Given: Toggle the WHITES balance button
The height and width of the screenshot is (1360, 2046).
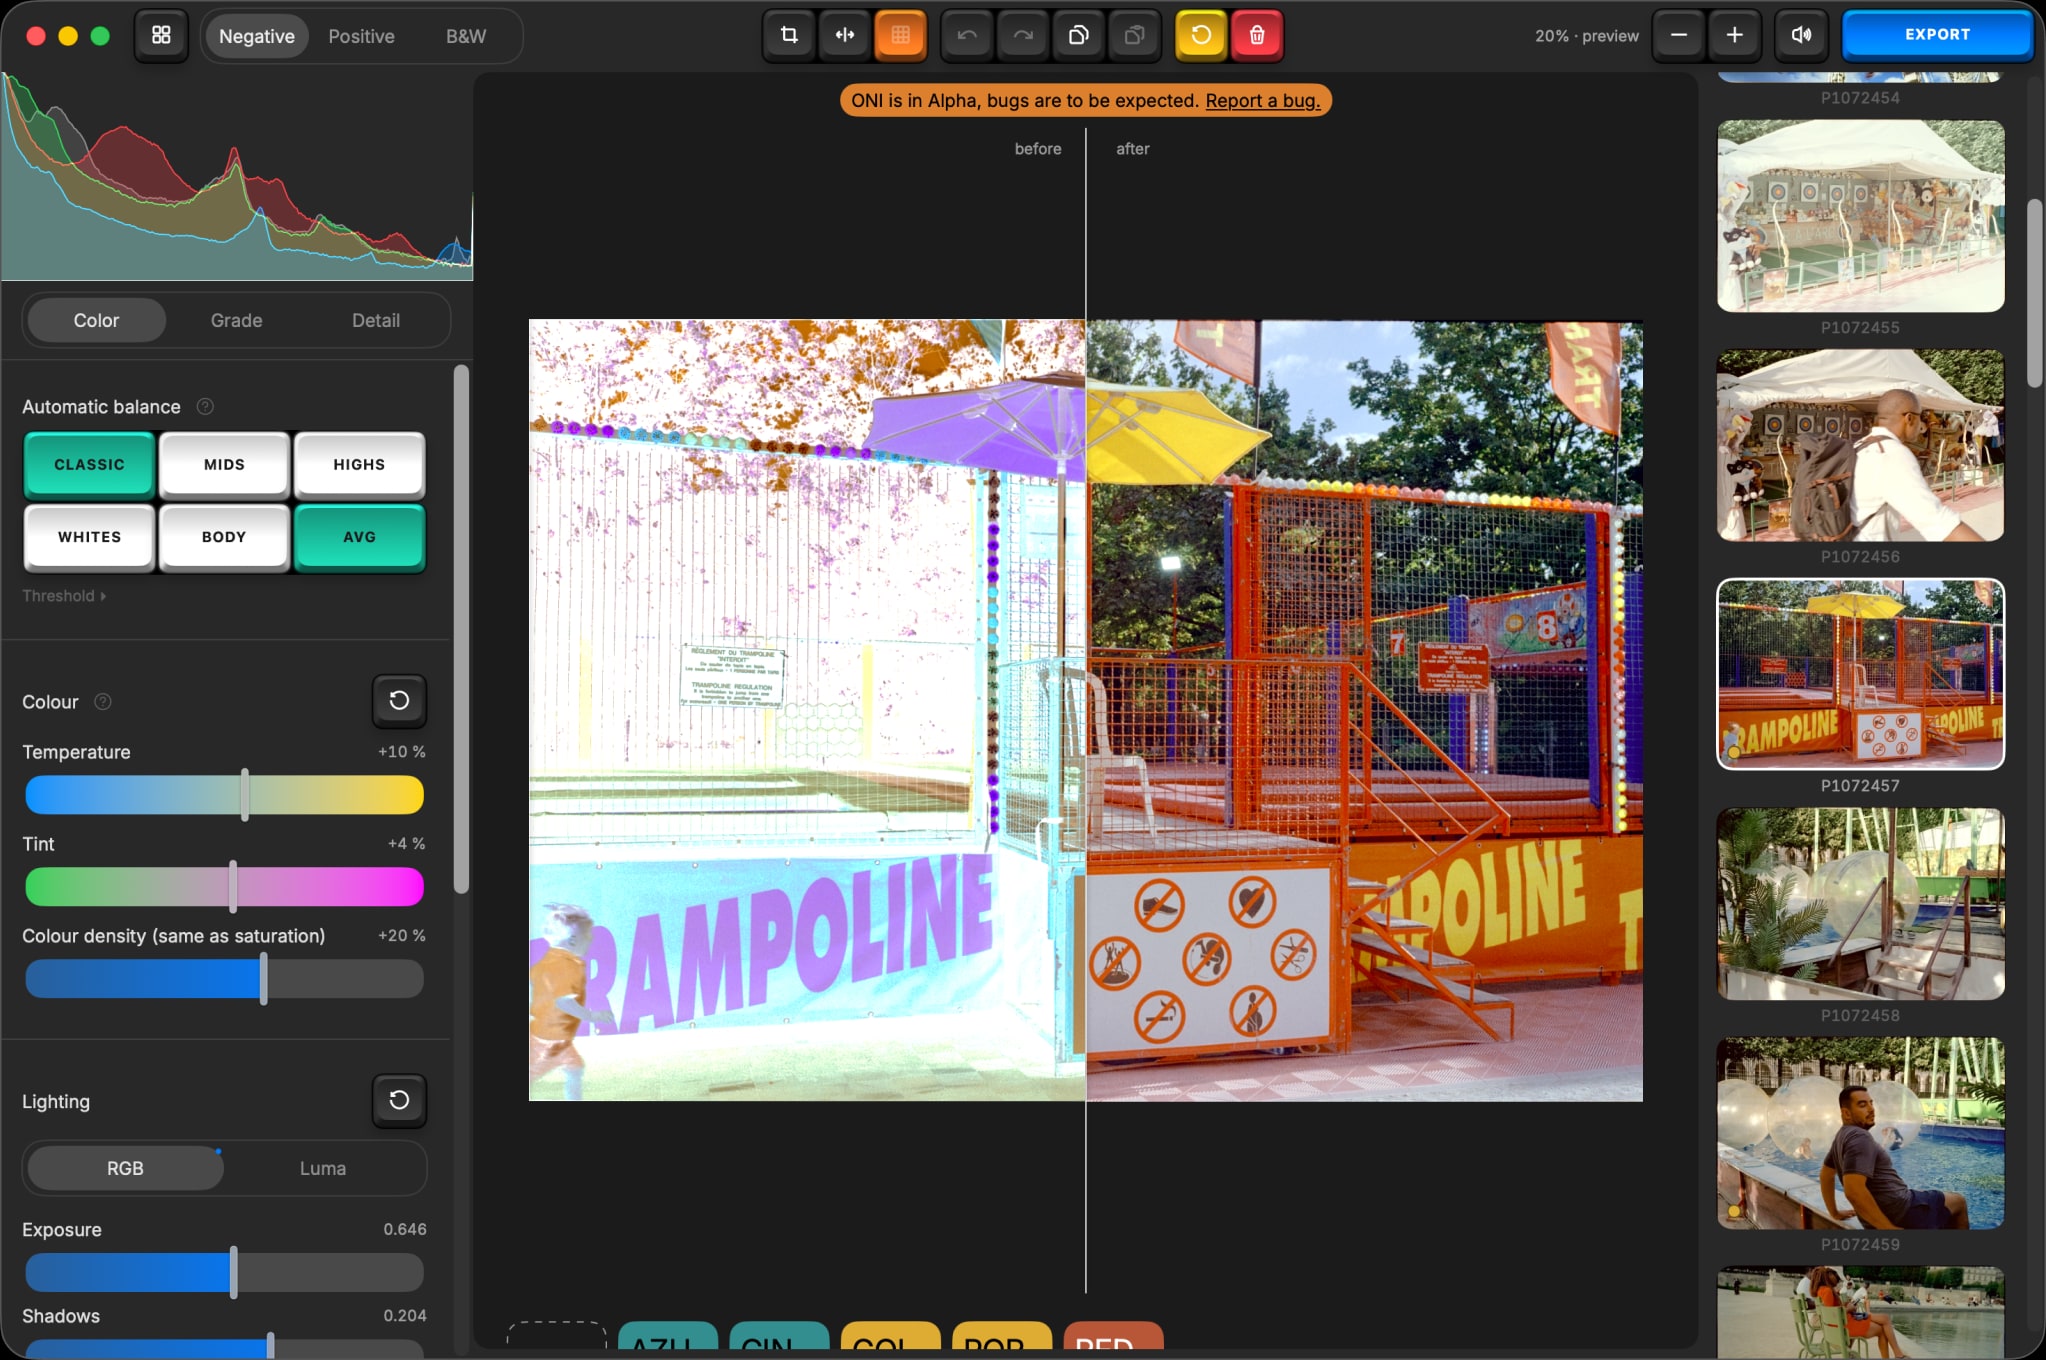Looking at the screenshot, I should [x=89, y=537].
